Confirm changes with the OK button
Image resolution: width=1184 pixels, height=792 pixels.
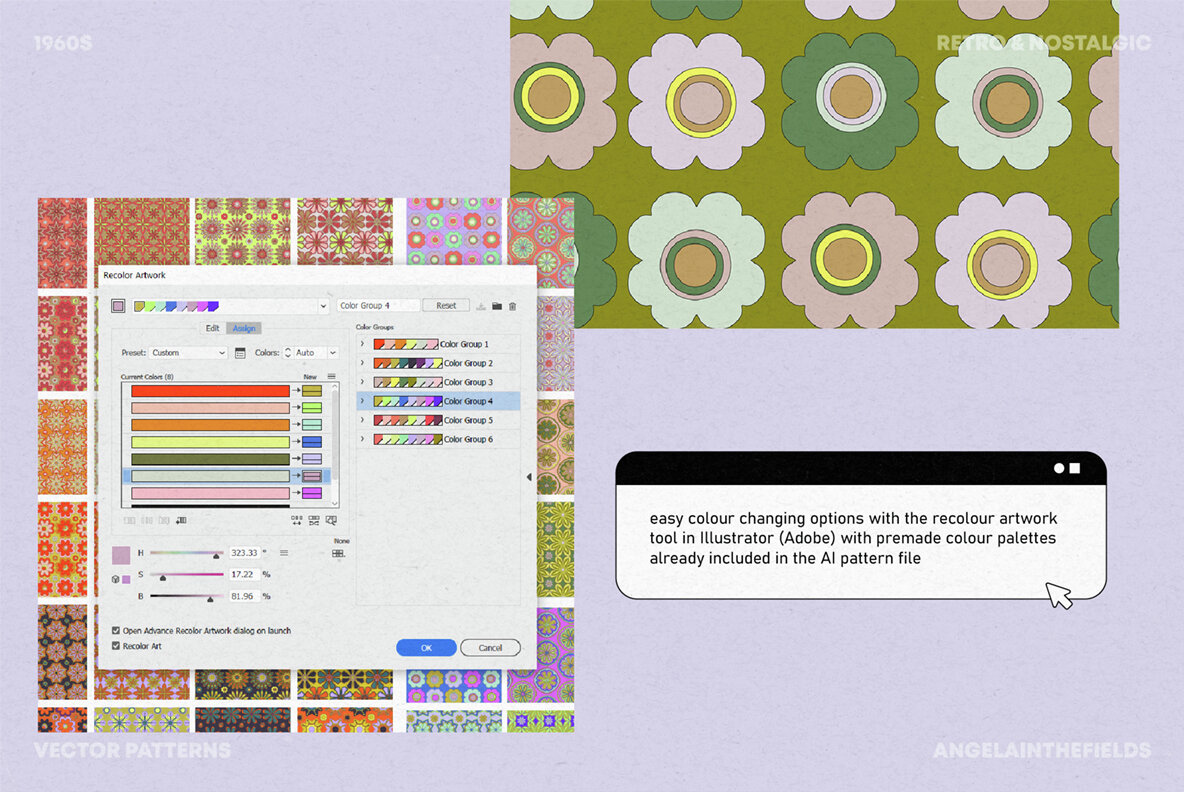tap(425, 647)
